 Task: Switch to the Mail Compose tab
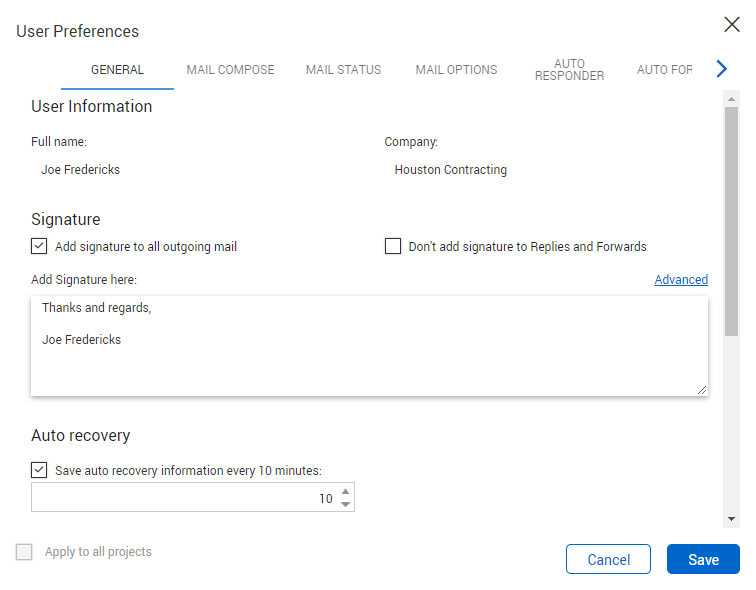click(x=230, y=70)
